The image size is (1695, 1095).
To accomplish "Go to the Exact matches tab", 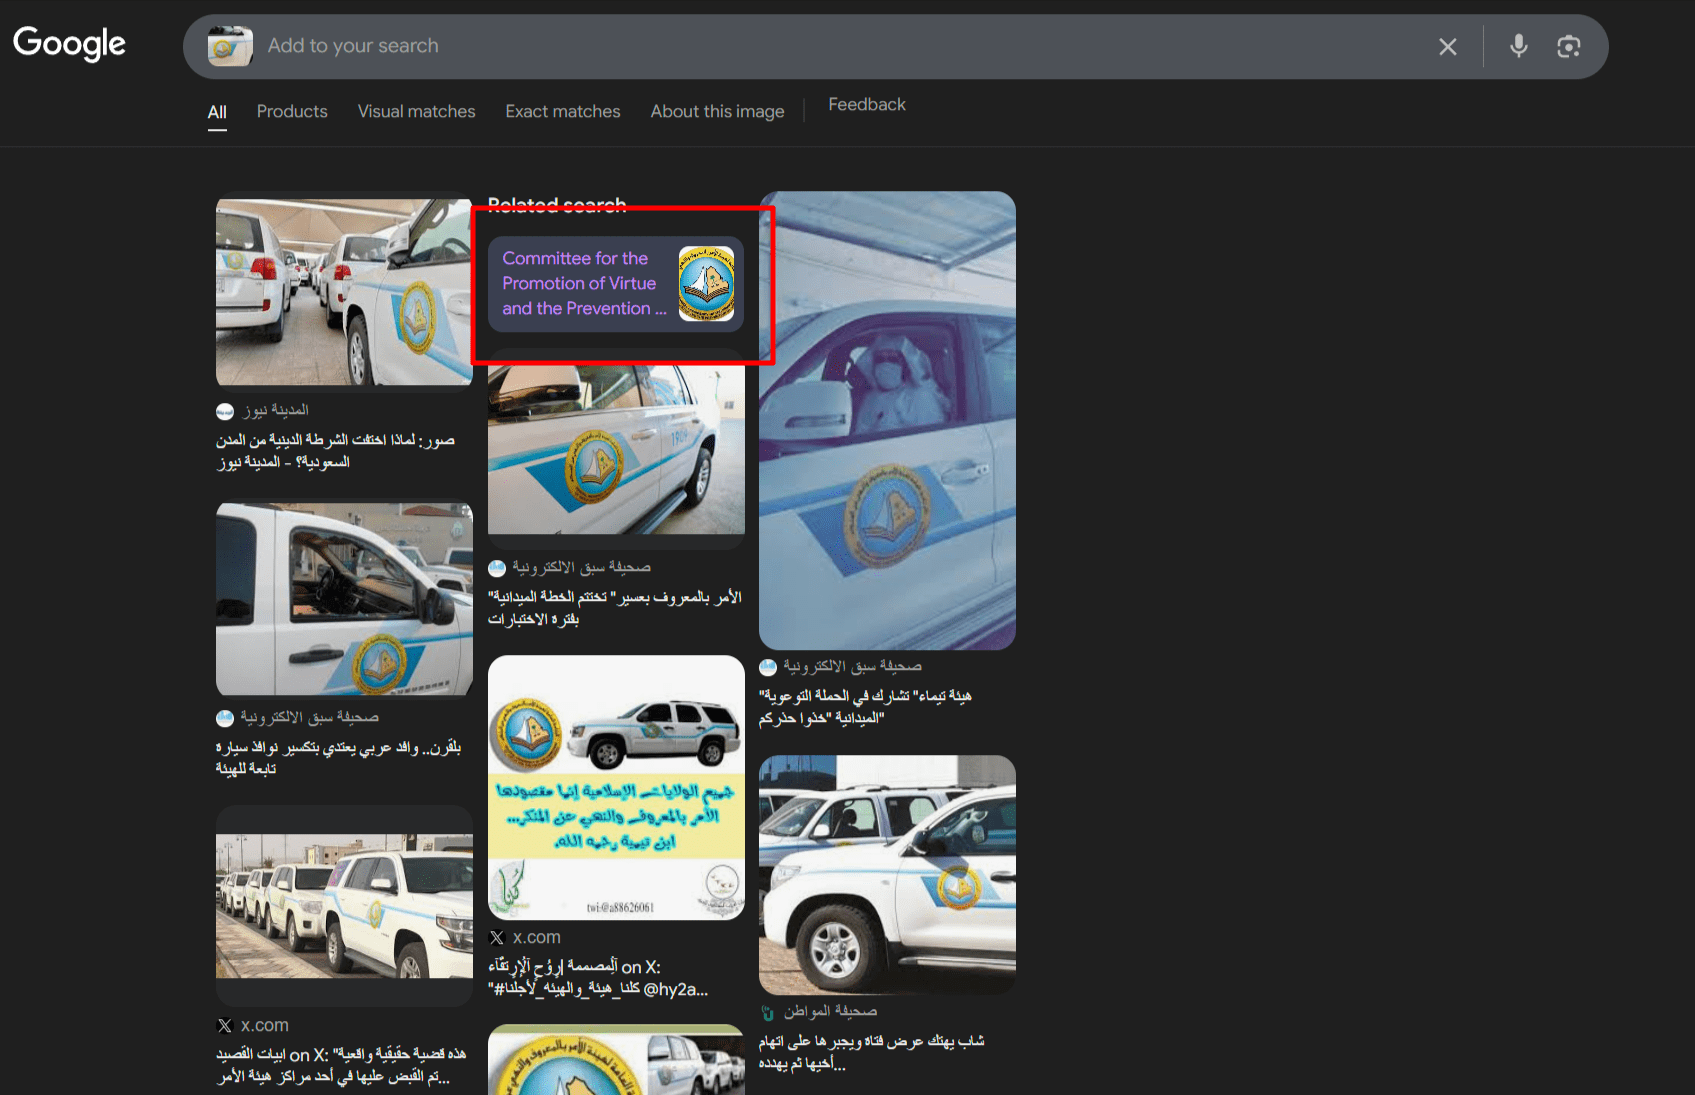I will (562, 112).
